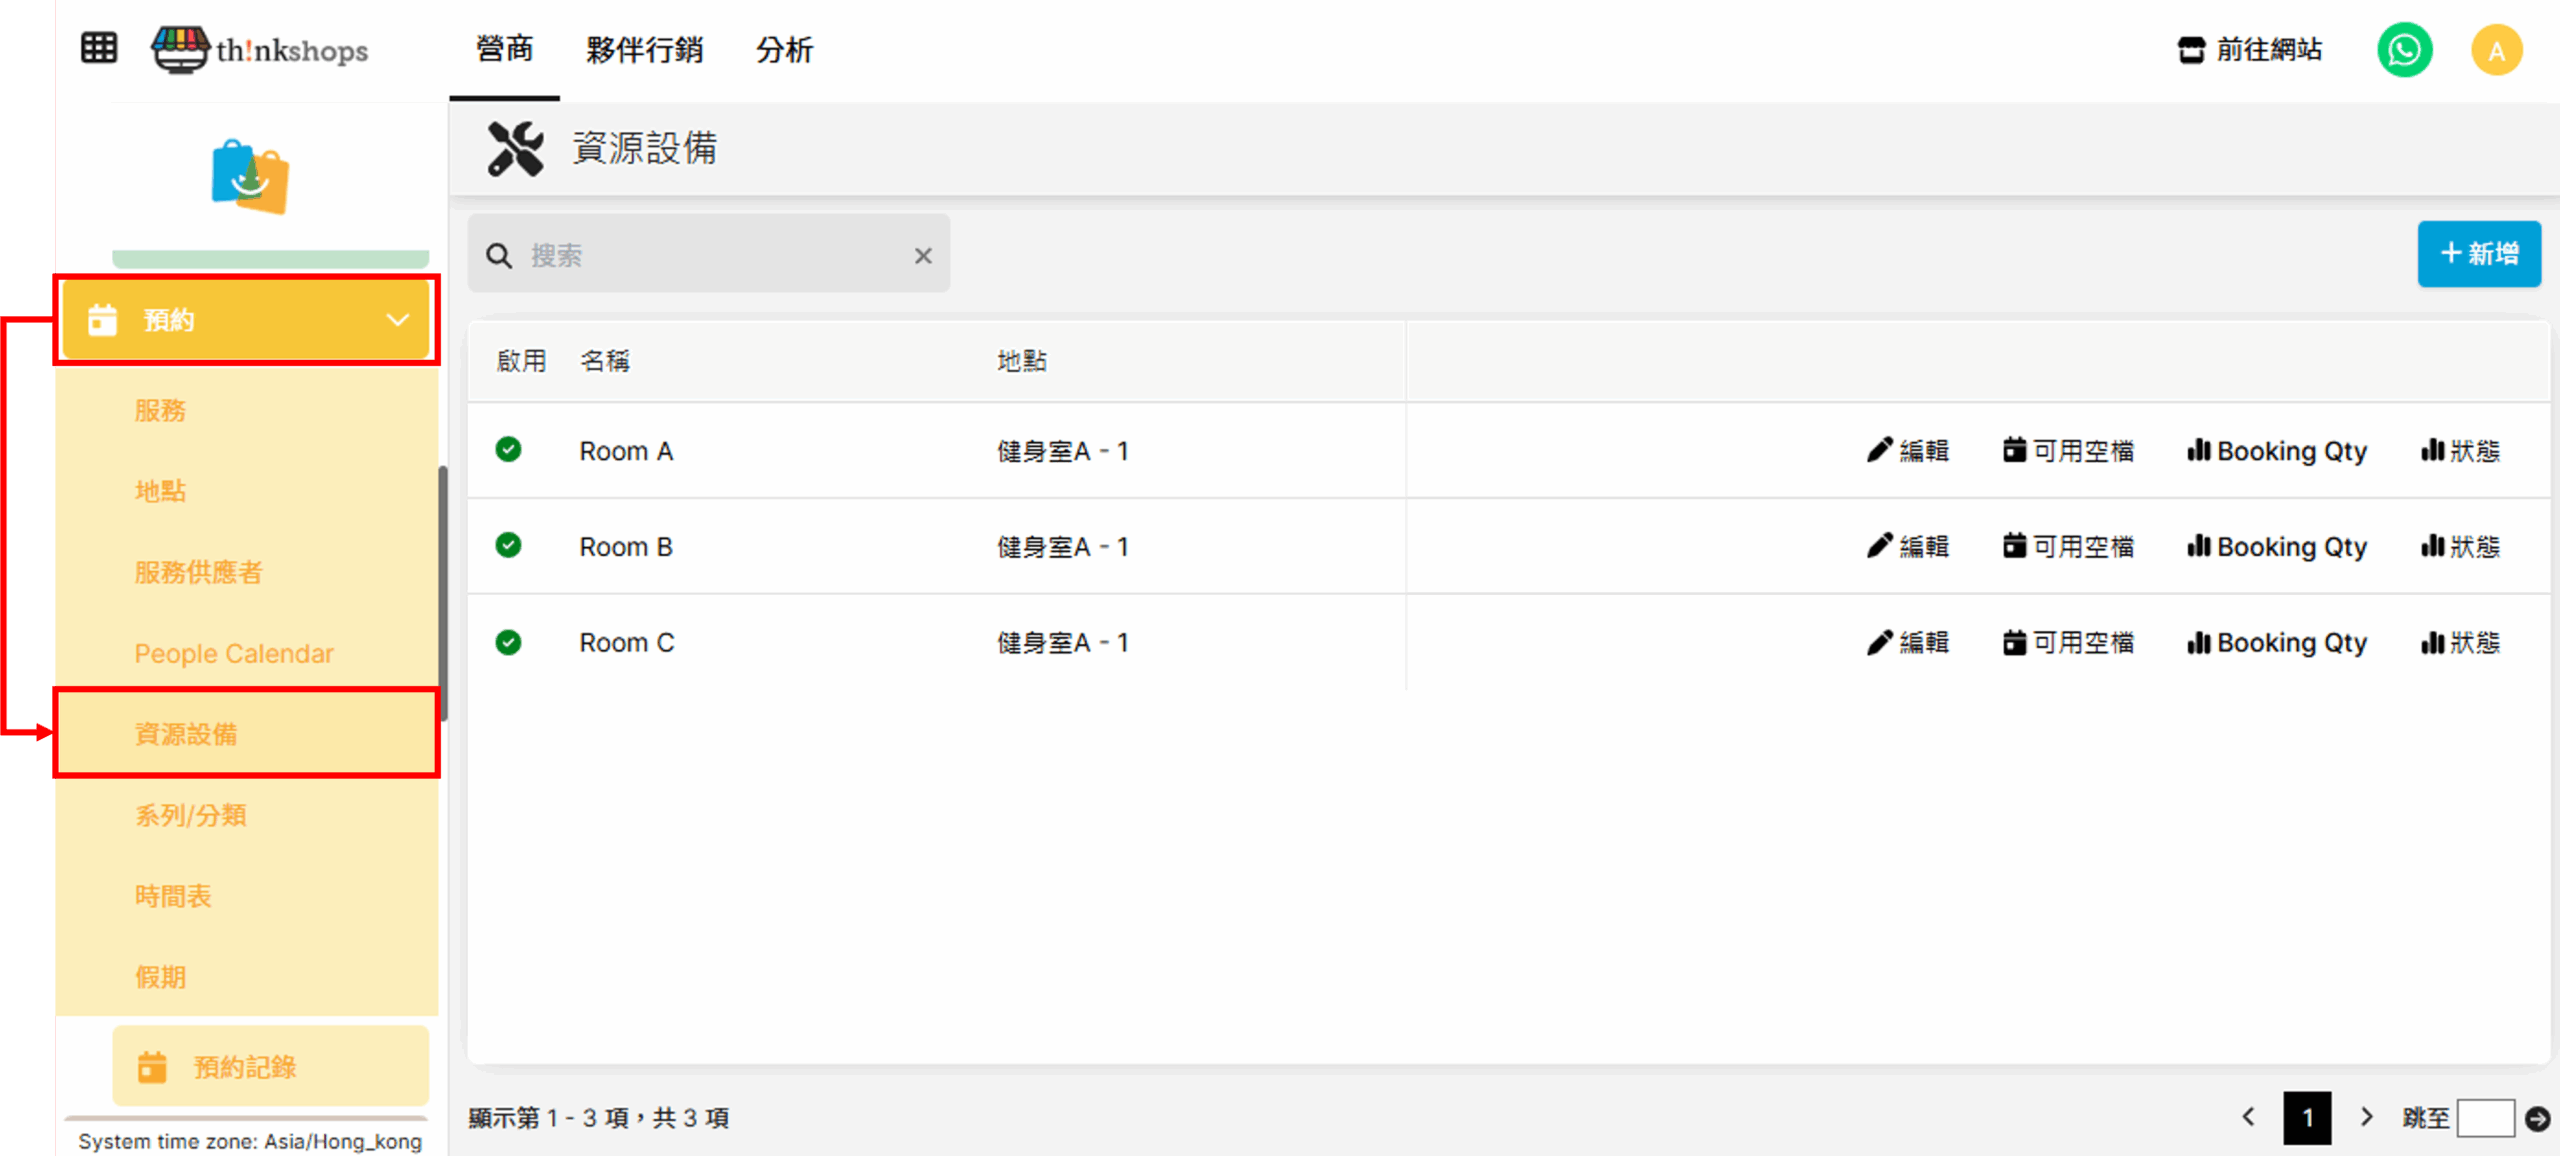Click the 新增 add button
This screenshot has height=1156, width=2560.
click(x=2478, y=254)
